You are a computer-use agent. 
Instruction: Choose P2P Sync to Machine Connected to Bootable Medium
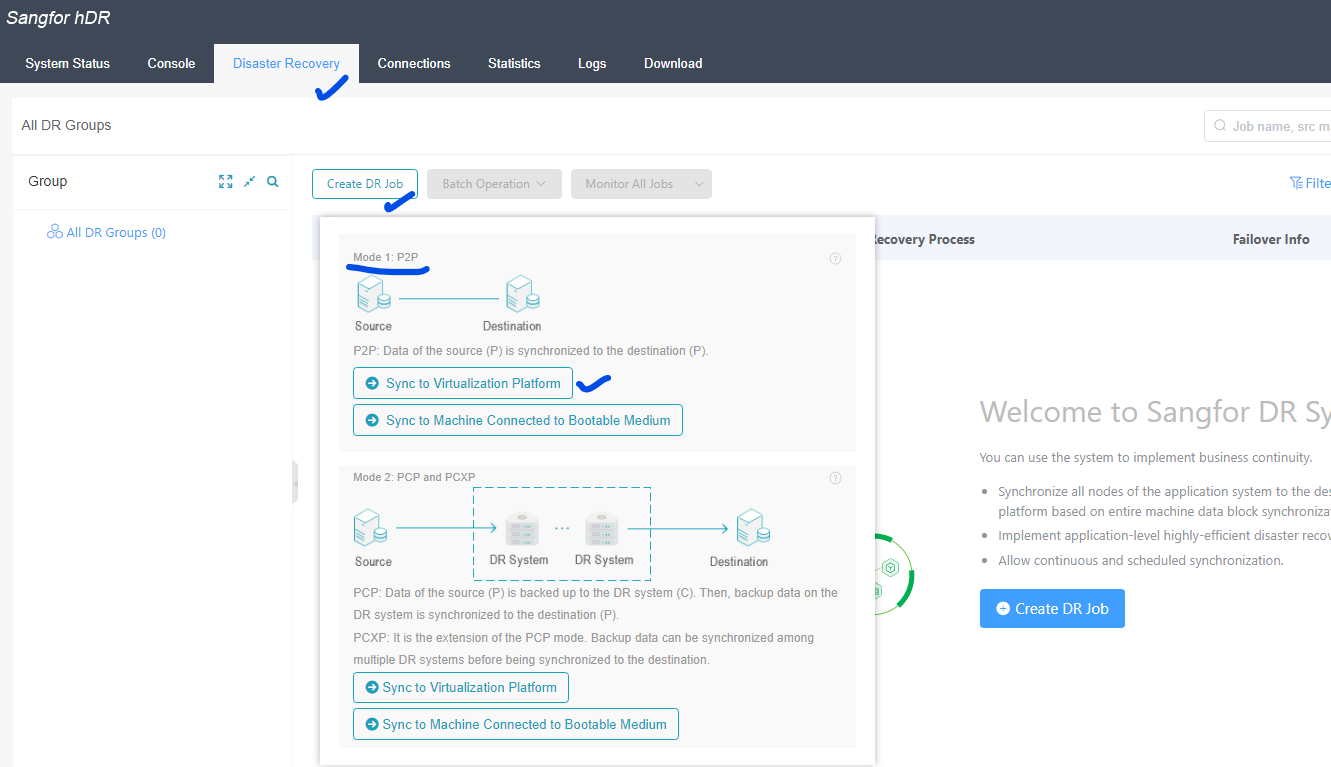click(518, 420)
